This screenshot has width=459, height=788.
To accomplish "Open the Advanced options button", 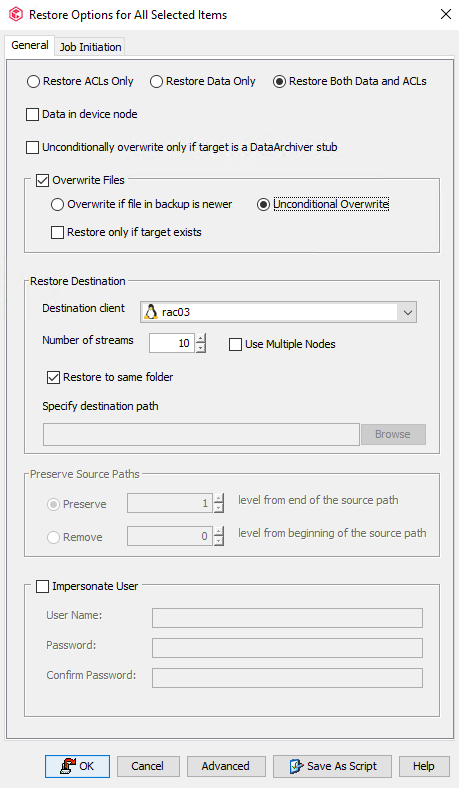I will [226, 766].
